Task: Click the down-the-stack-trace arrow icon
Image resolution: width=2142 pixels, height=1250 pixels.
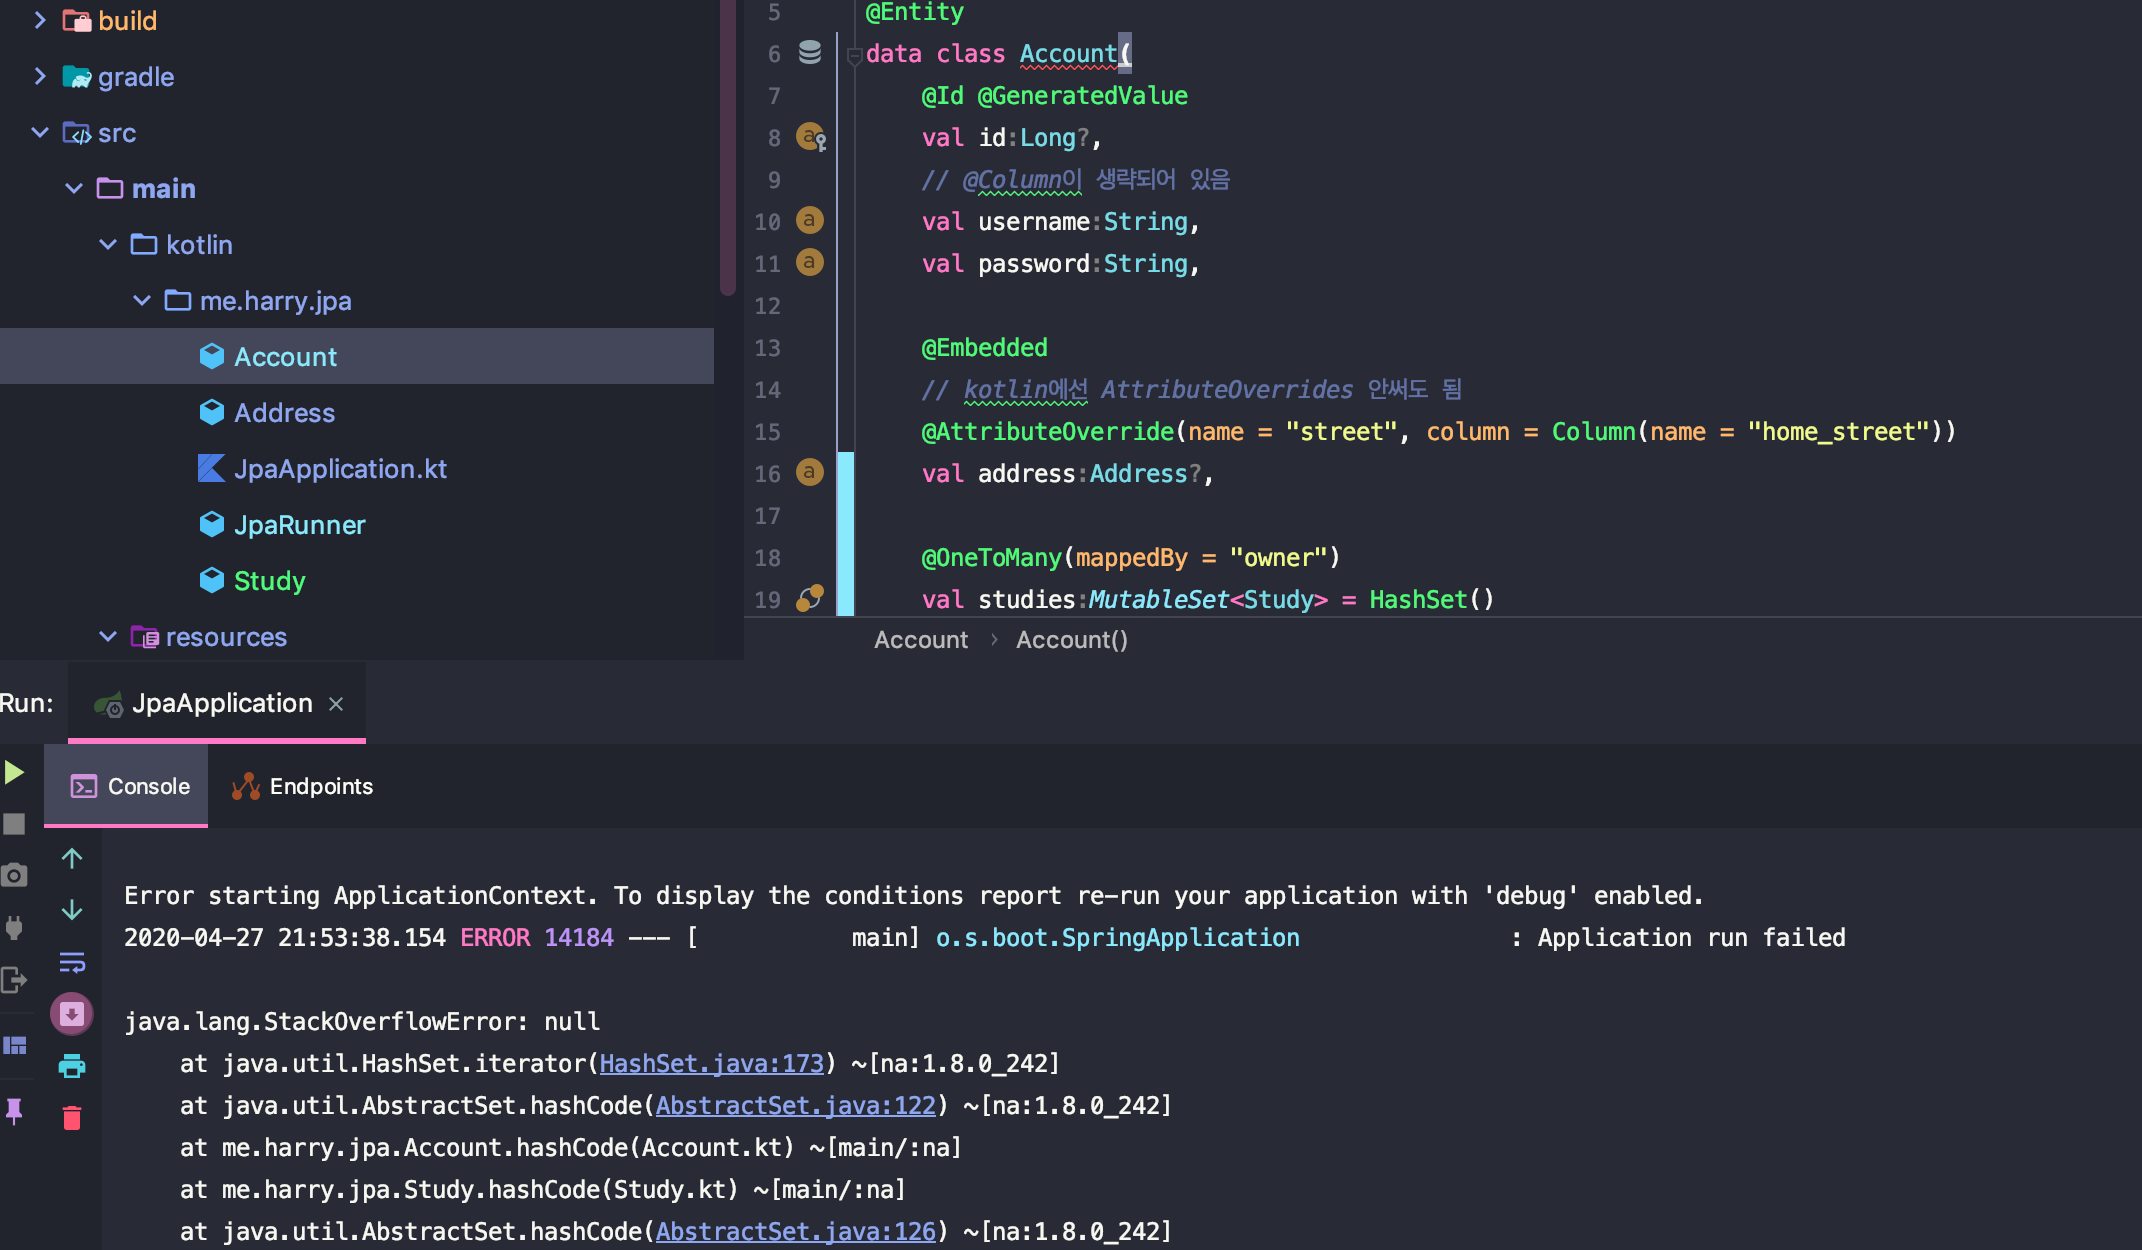Action: click(71, 911)
